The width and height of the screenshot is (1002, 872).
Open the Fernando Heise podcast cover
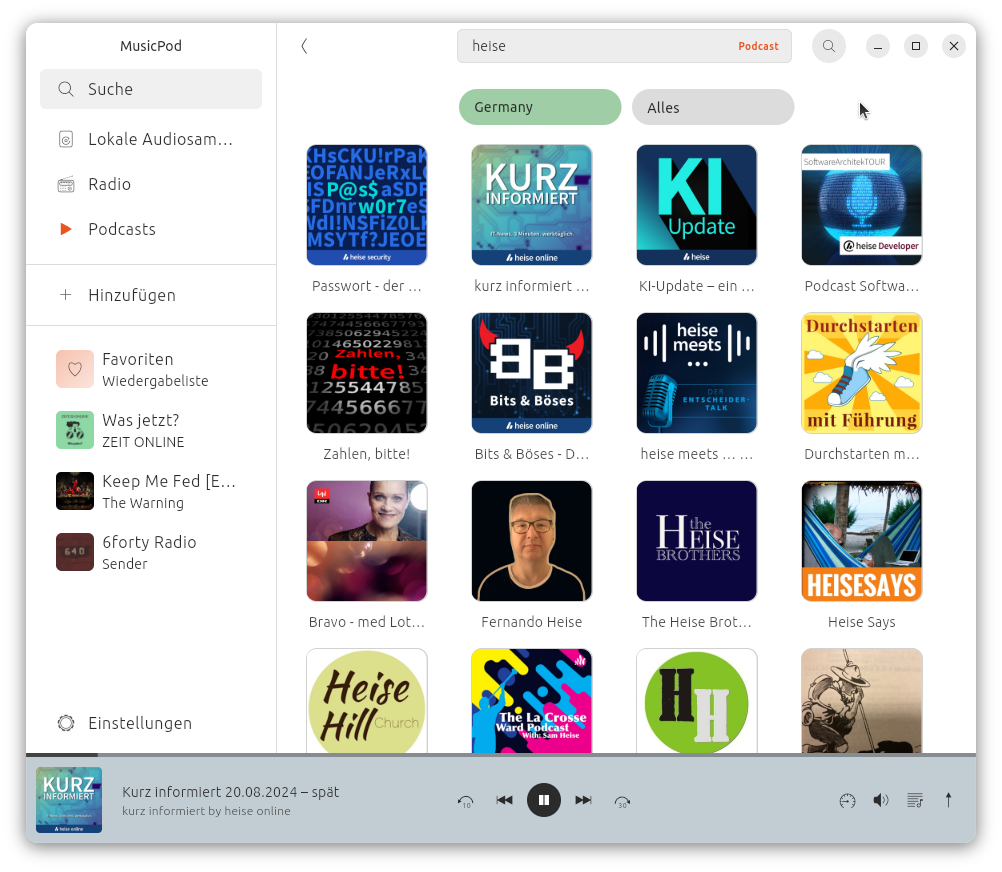(x=532, y=540)
